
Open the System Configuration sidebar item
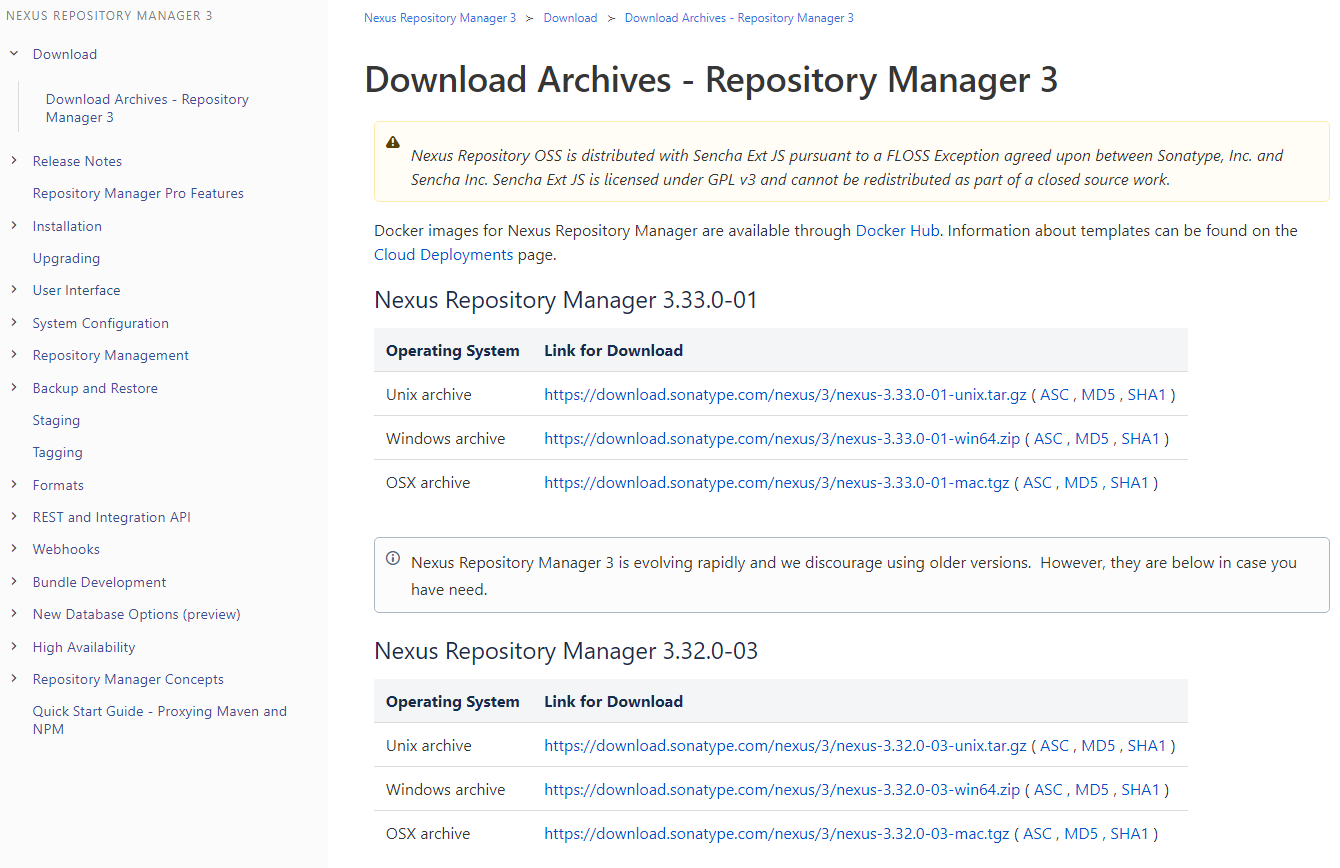click(x=100, y=323)
